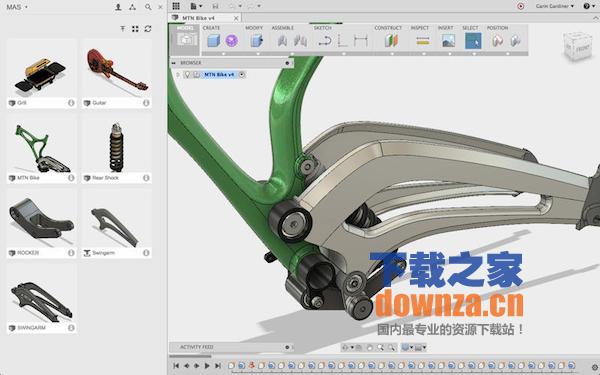Select the Assemble Joint tool

click(300, 41)
